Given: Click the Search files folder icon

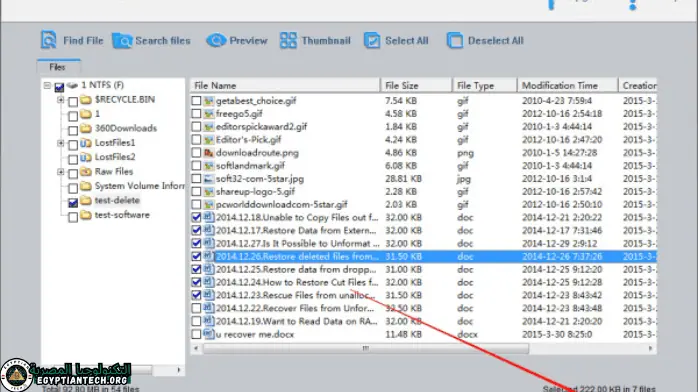Looking at the screenshot, I should click(122, 41).
